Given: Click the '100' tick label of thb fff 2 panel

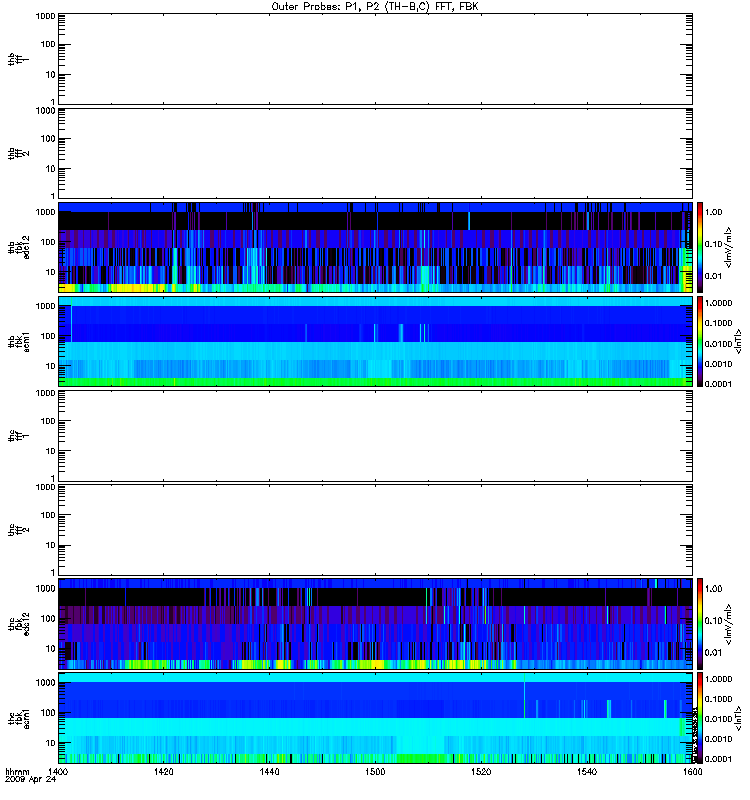Looking at the screenshot, I should [48, 139].
